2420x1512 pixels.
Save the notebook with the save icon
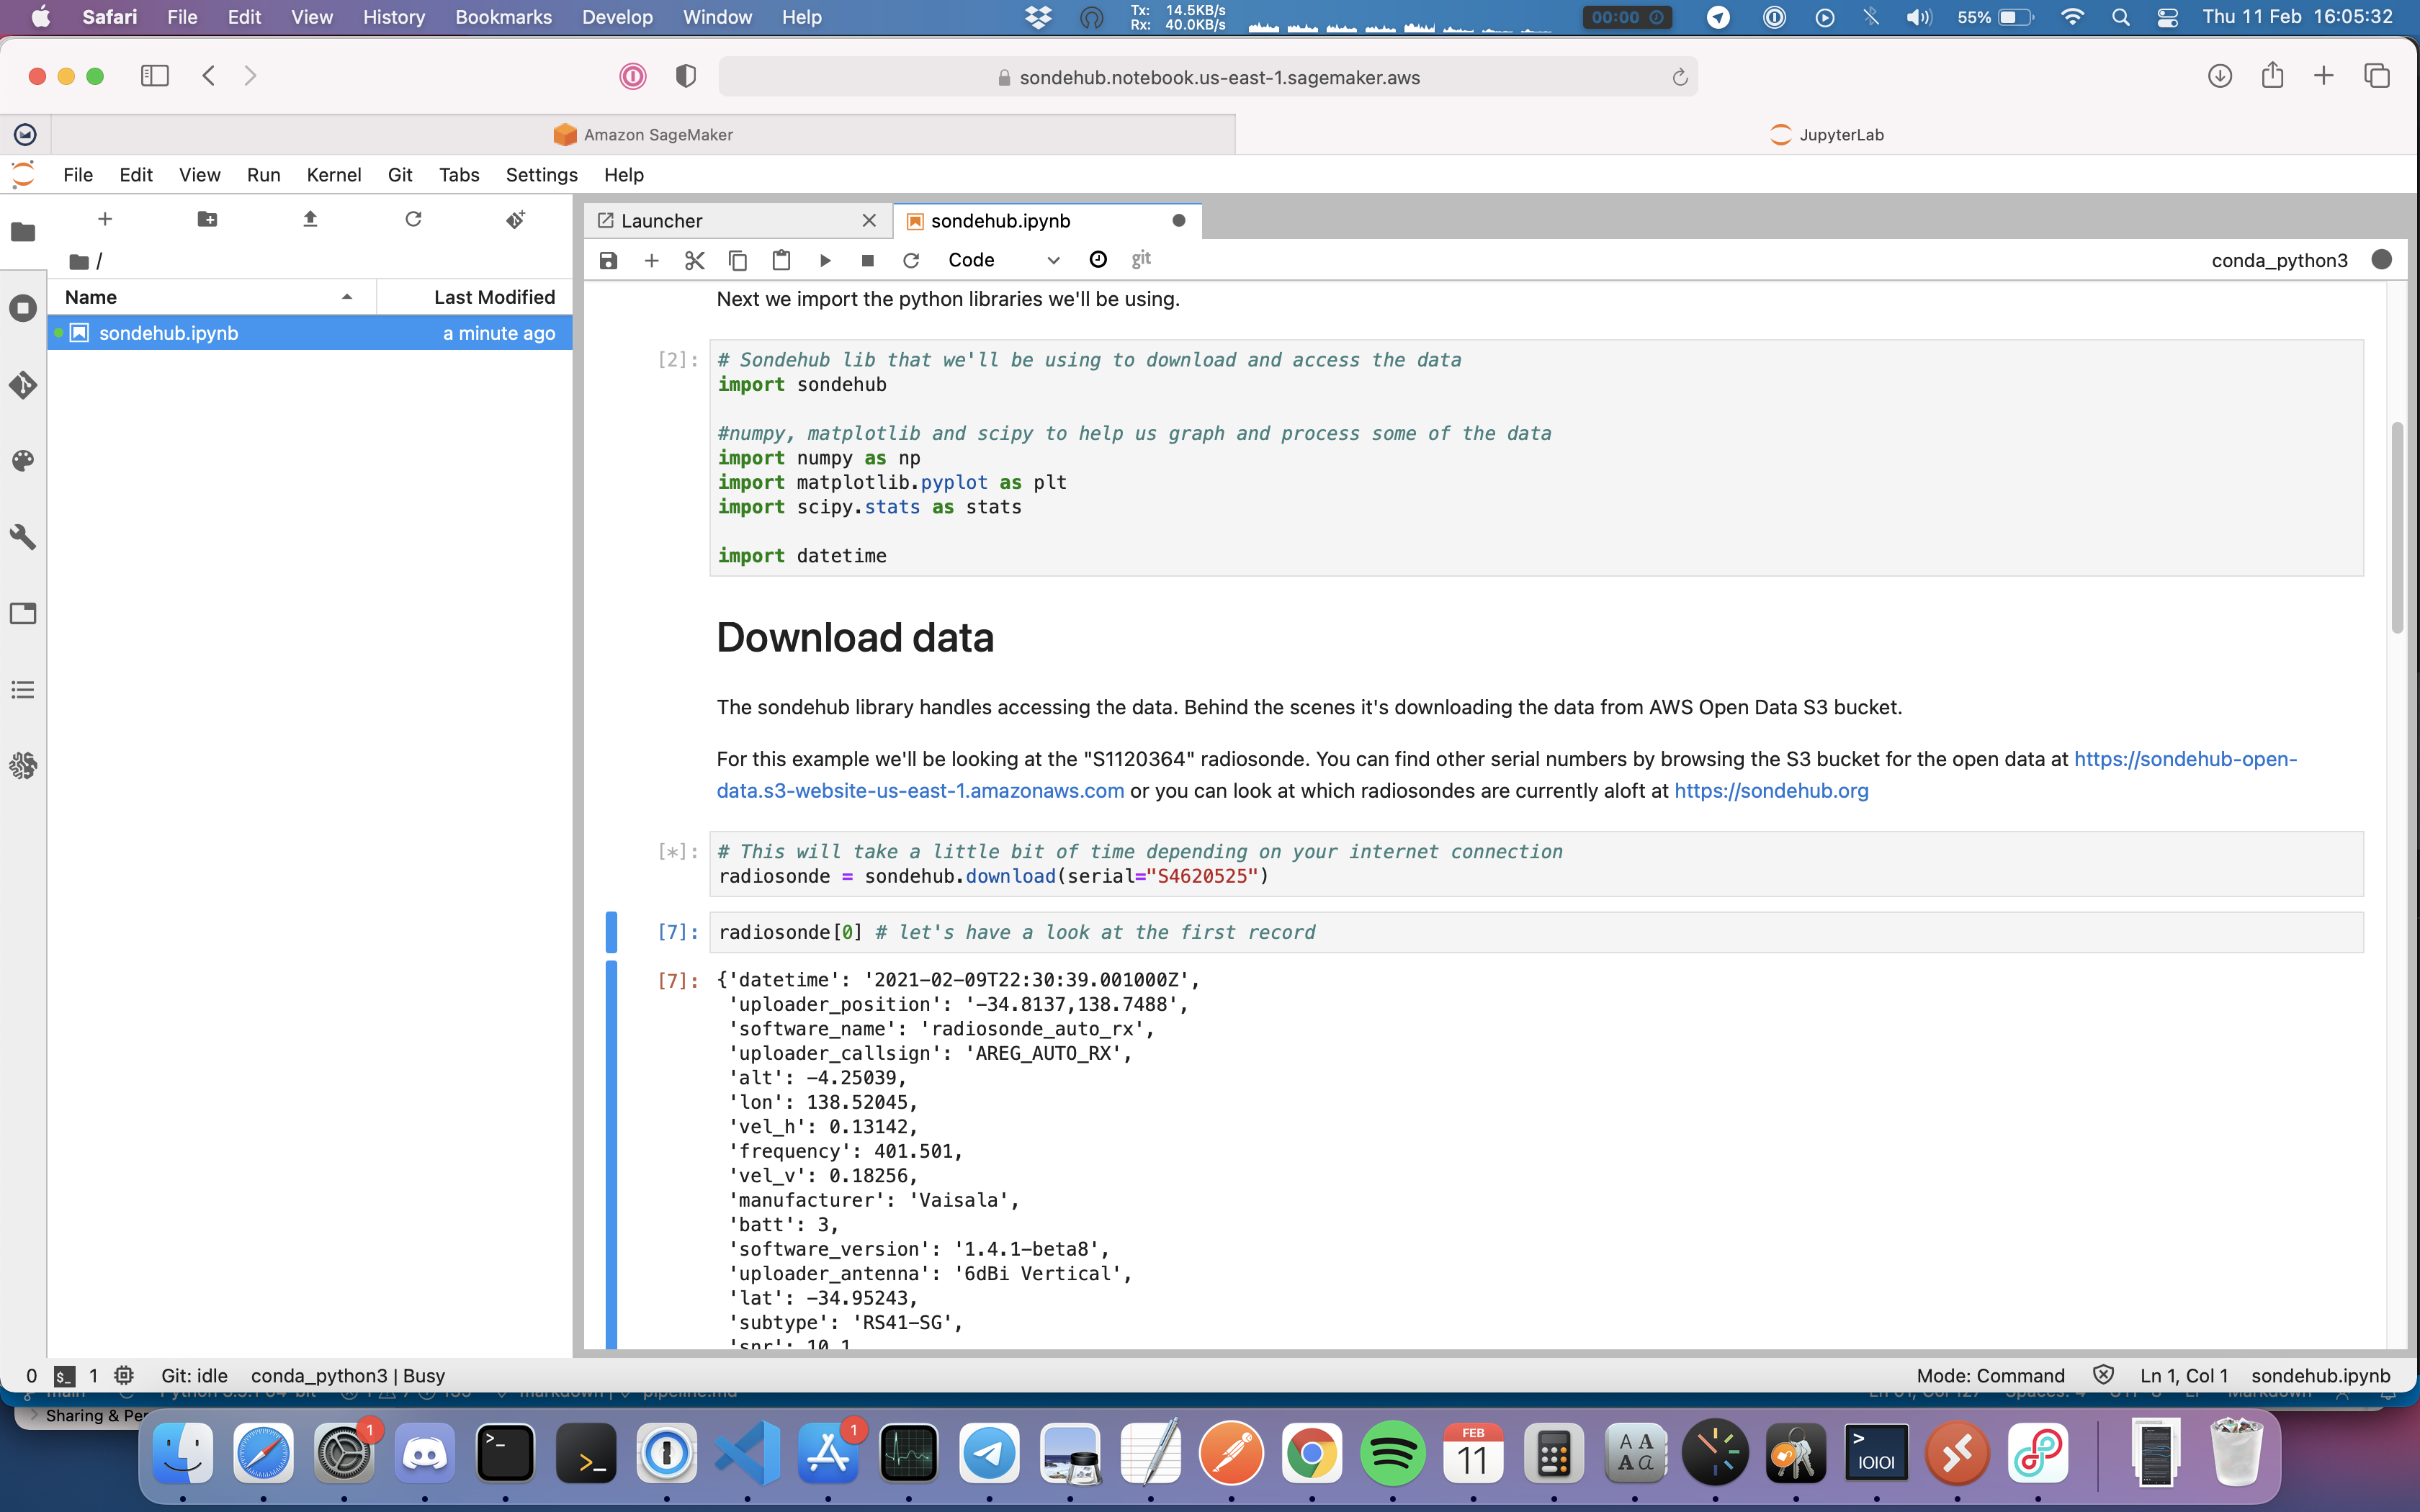[x=608, y=260]
